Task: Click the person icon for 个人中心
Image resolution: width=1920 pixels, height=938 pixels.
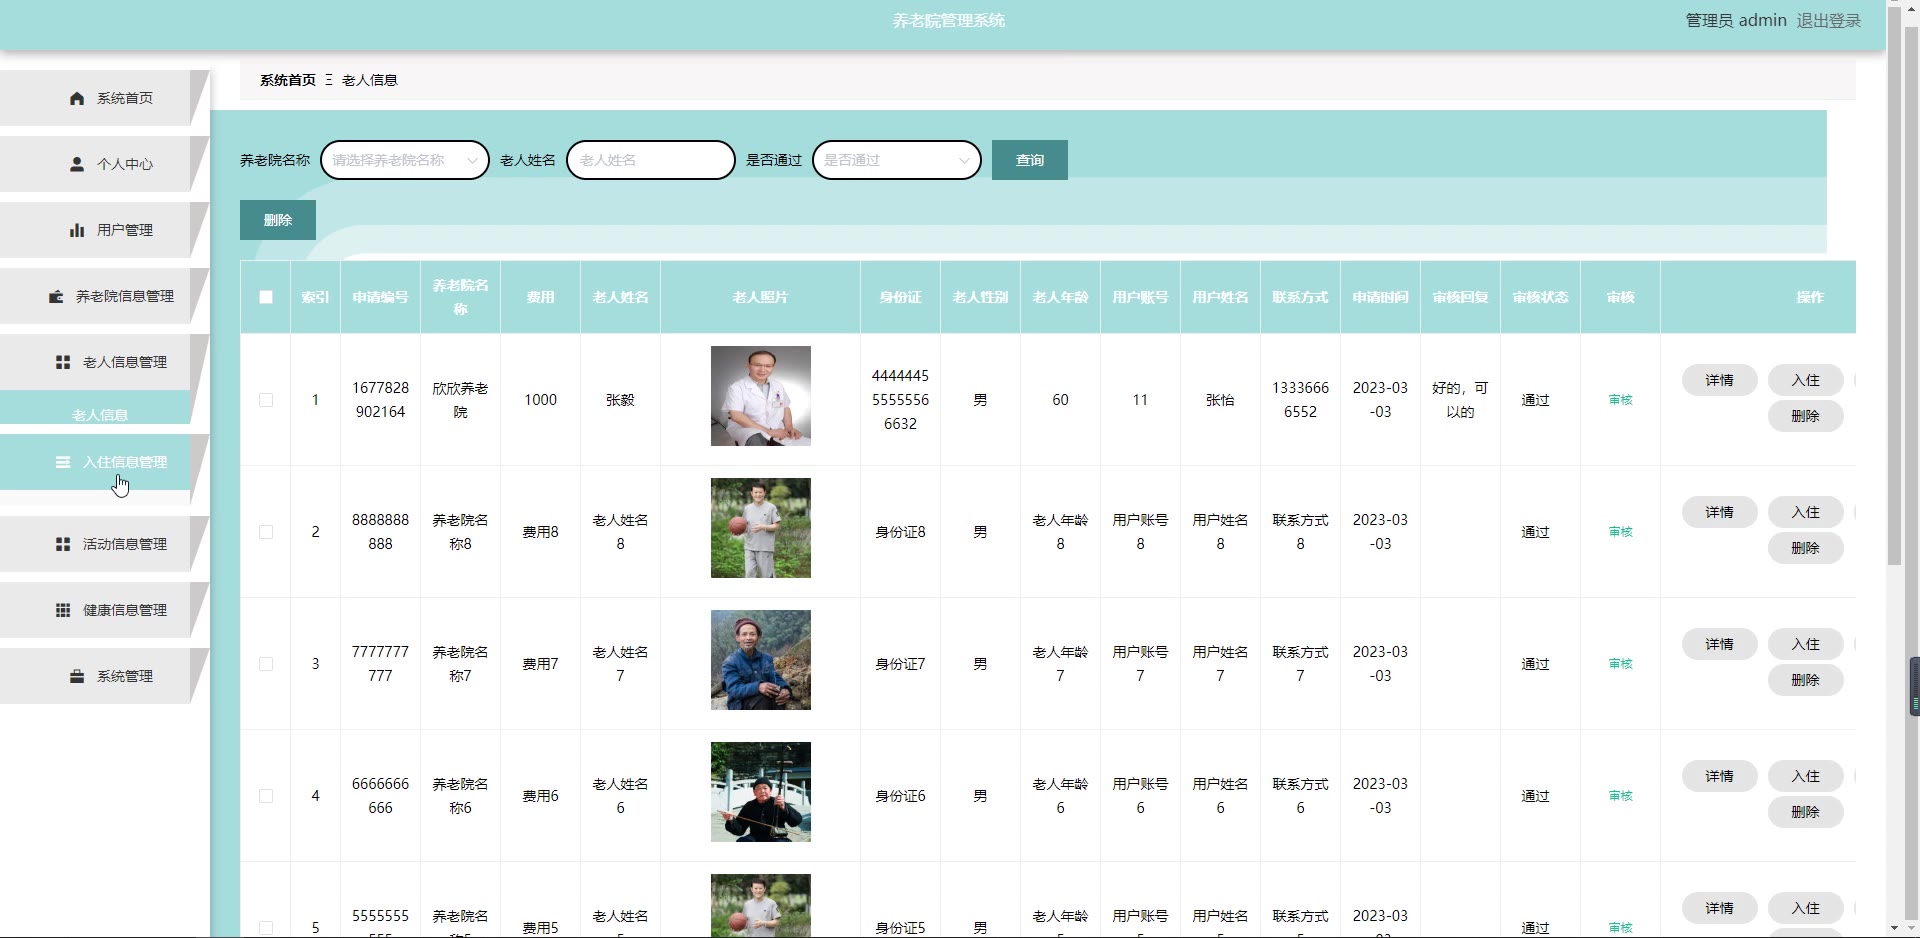Action: (77, 164)
